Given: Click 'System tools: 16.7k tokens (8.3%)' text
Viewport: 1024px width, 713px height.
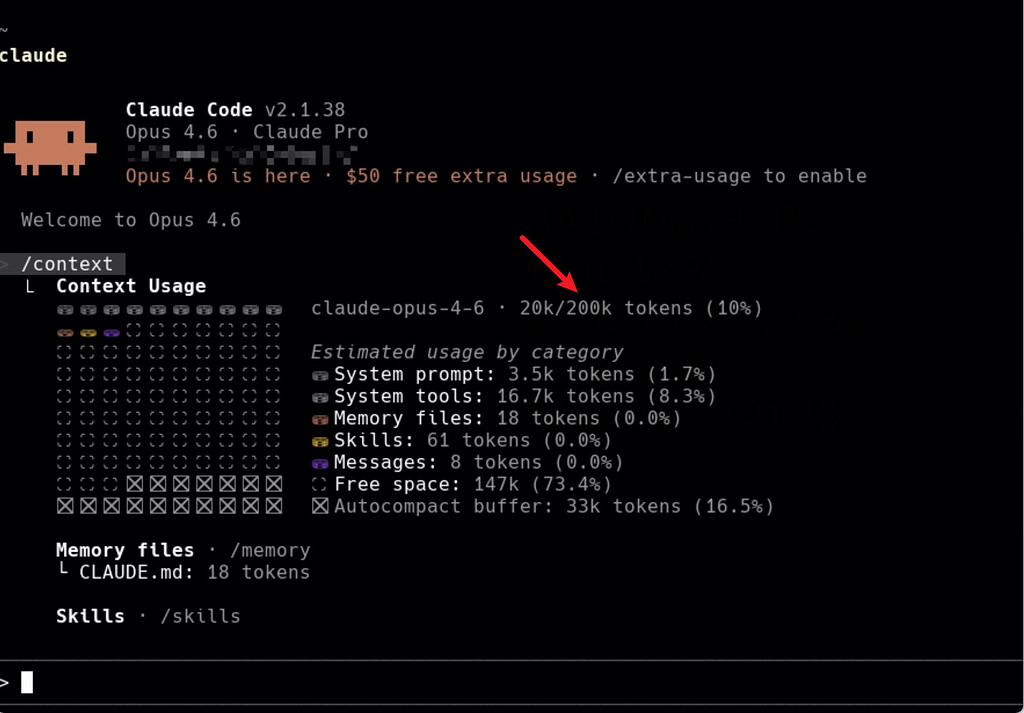Looking at the screenshot, I should [525, 397].
